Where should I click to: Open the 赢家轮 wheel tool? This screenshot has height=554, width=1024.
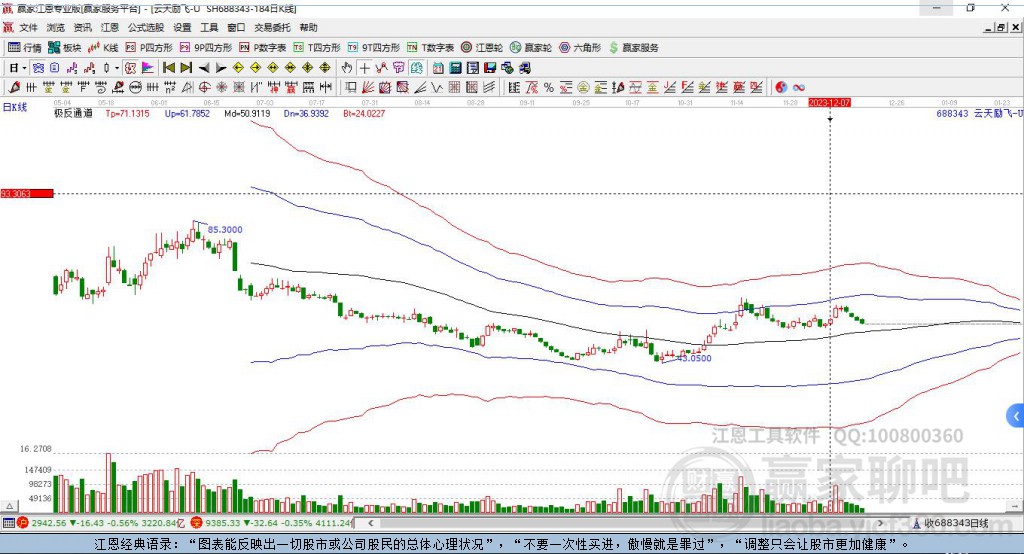tap(530, 48)
